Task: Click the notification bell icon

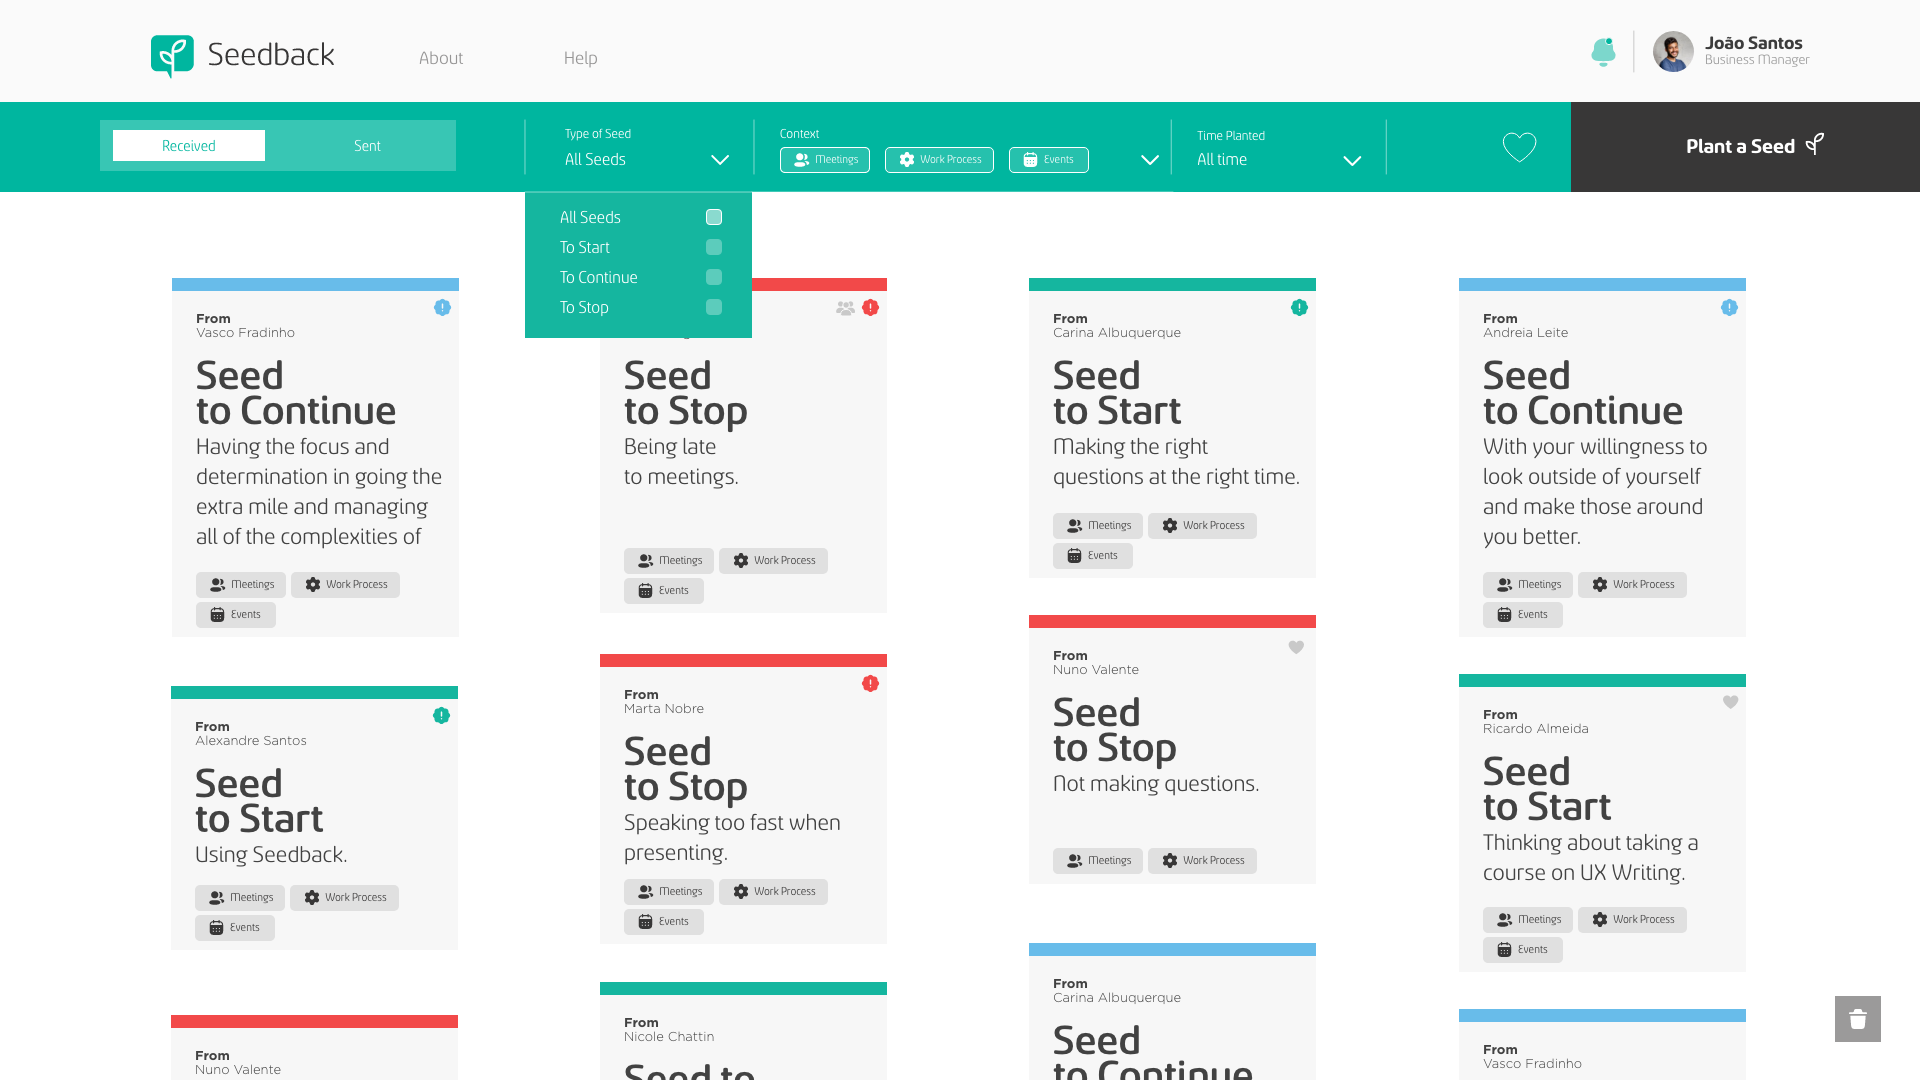Action: [1603, 52]
